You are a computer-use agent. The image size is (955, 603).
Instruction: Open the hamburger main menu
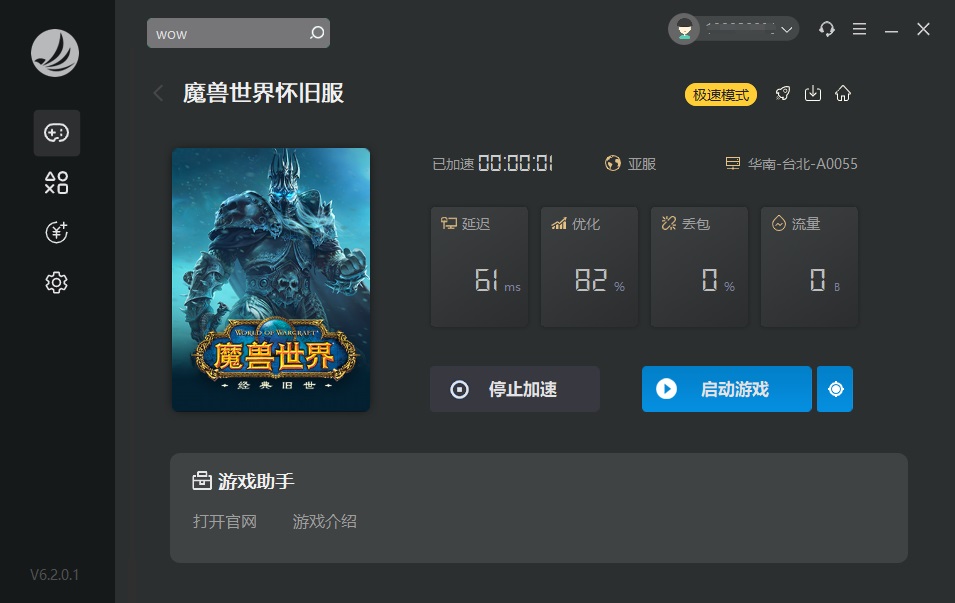[859, 30]
